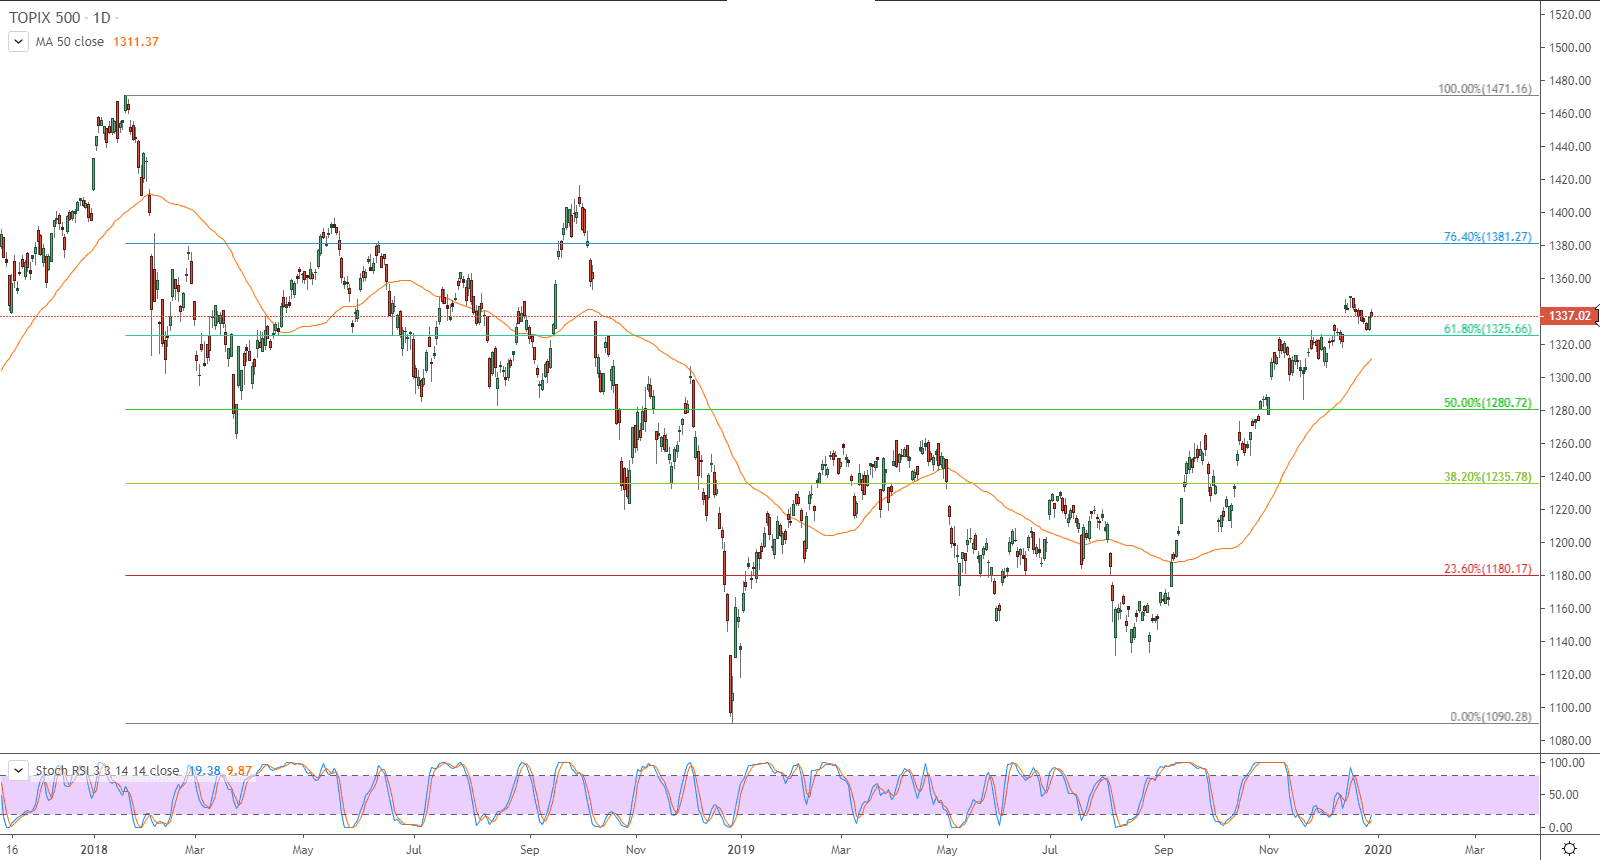Select the 23.60%(1180.17) Fibonacci label
Image resolution: width=1600 pixels, height=860 pixels.
pyautogui.click(x=1487, y=569)
